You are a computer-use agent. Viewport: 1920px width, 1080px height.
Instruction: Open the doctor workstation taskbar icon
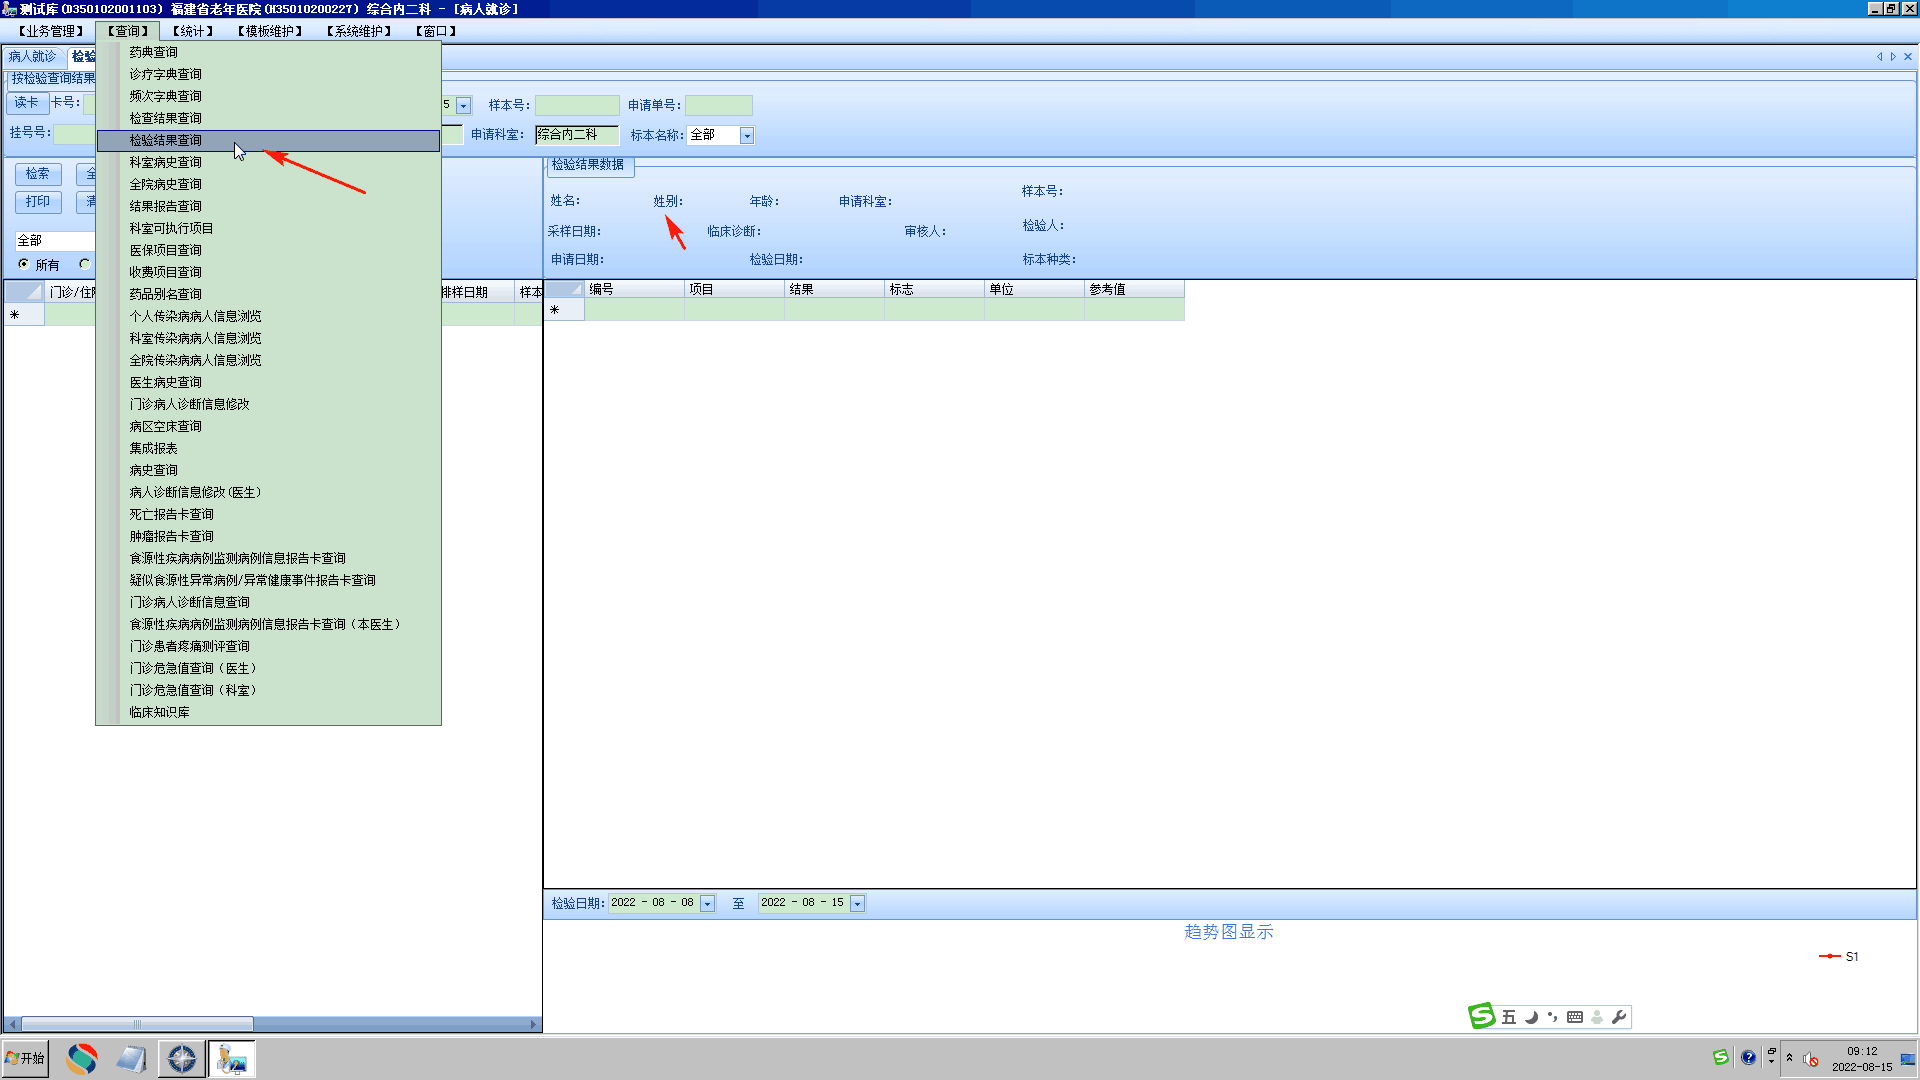tap(232, 1058)
